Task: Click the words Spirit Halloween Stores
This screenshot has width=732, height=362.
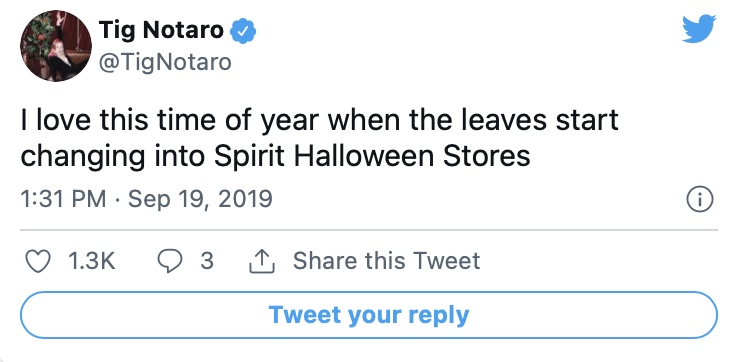Action: click(372, 156)
